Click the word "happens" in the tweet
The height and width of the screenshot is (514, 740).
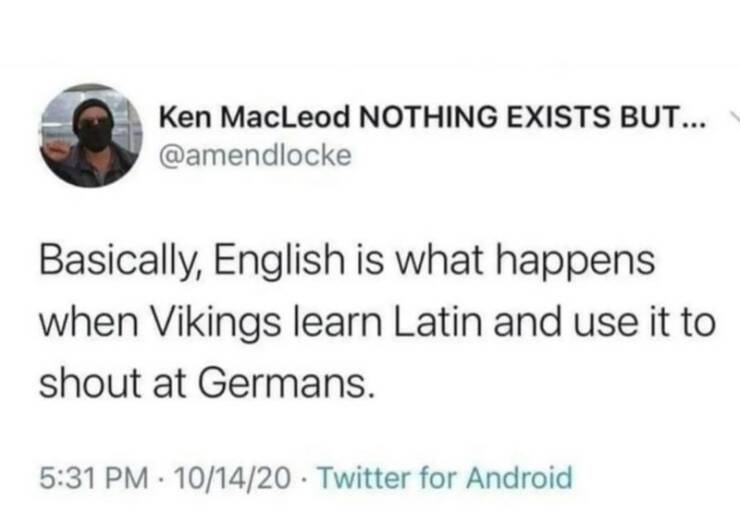pyautogui.click(x=574, y=265)
